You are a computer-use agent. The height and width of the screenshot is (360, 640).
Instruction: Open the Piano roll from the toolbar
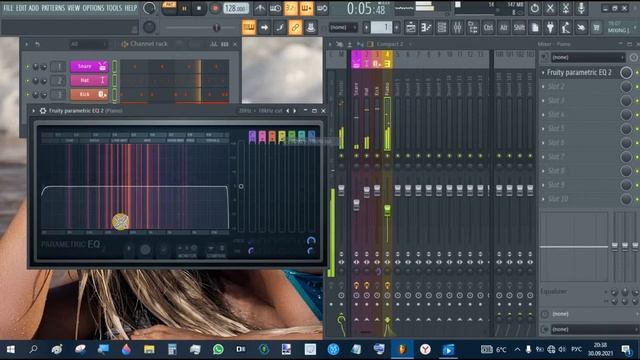(x=426, y=28)
